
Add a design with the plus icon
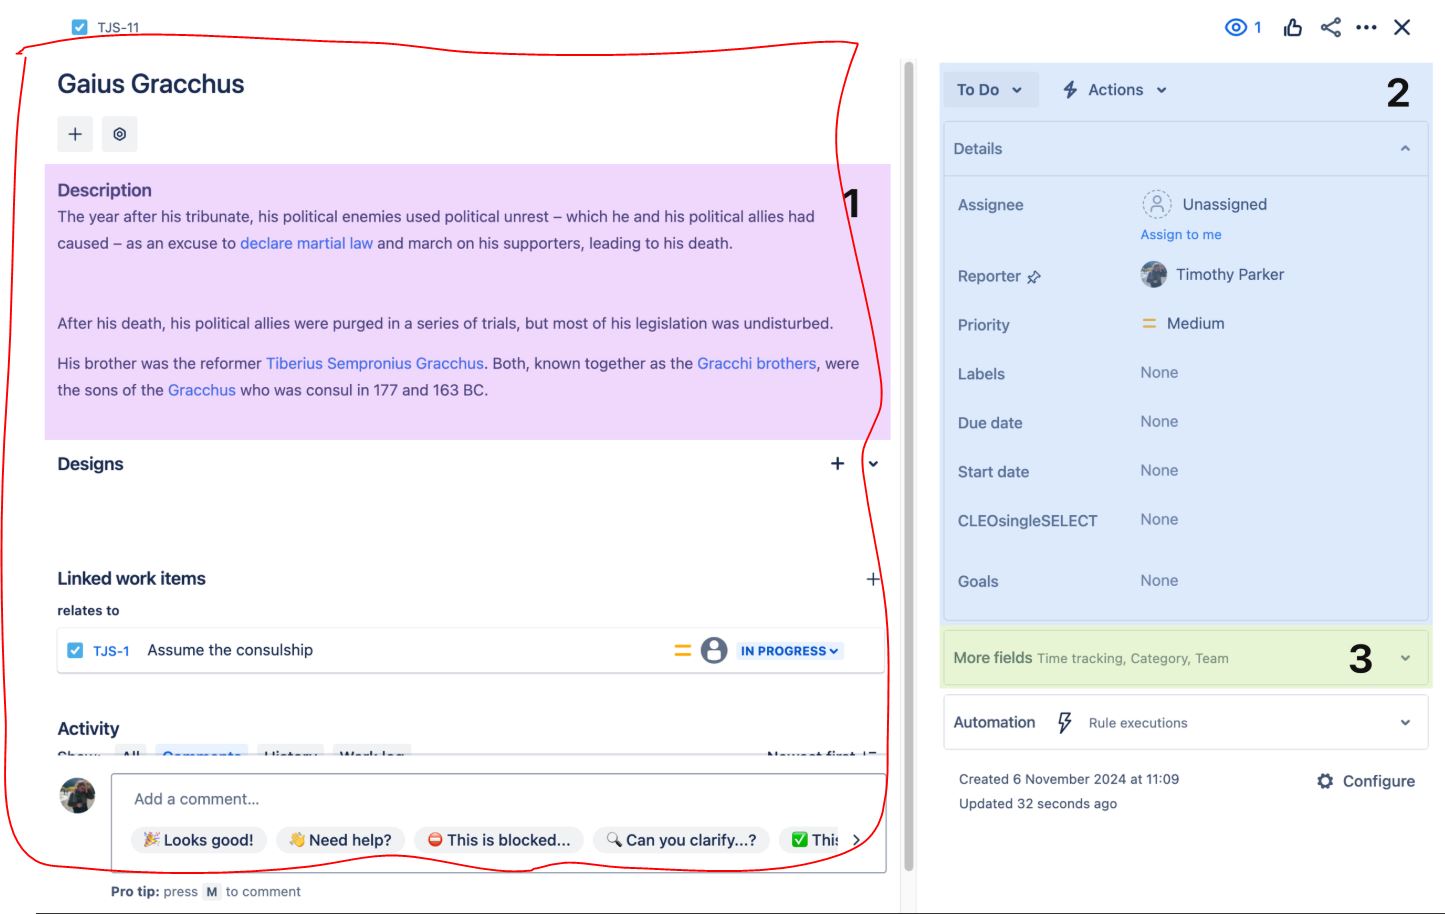point(837,463)
